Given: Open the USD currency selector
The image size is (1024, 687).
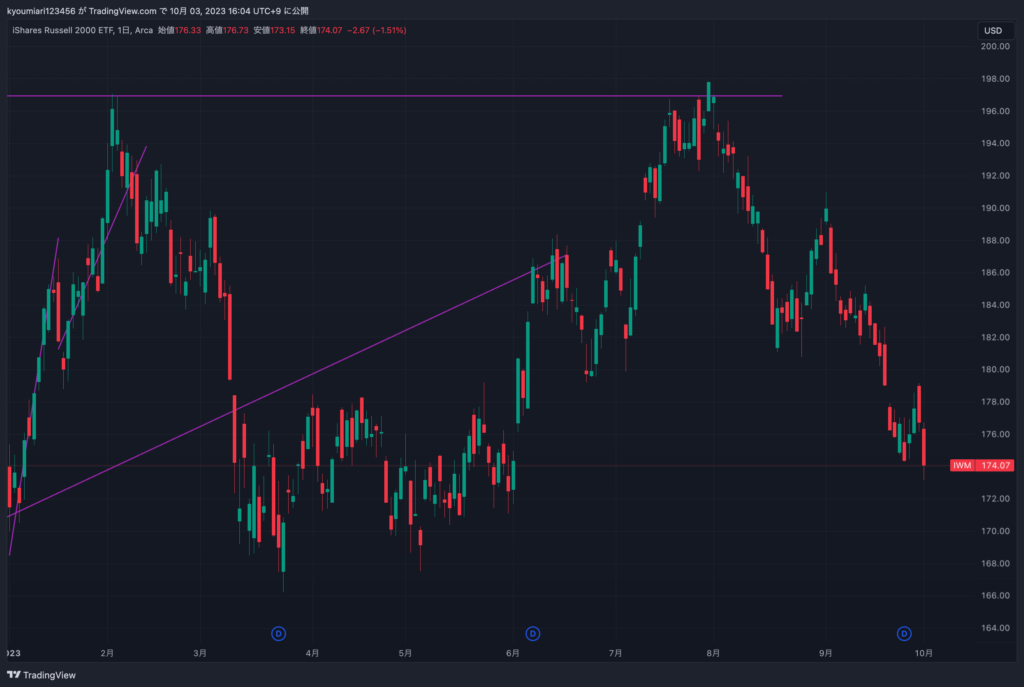Looking at the screenshot, I should [993, 31].
